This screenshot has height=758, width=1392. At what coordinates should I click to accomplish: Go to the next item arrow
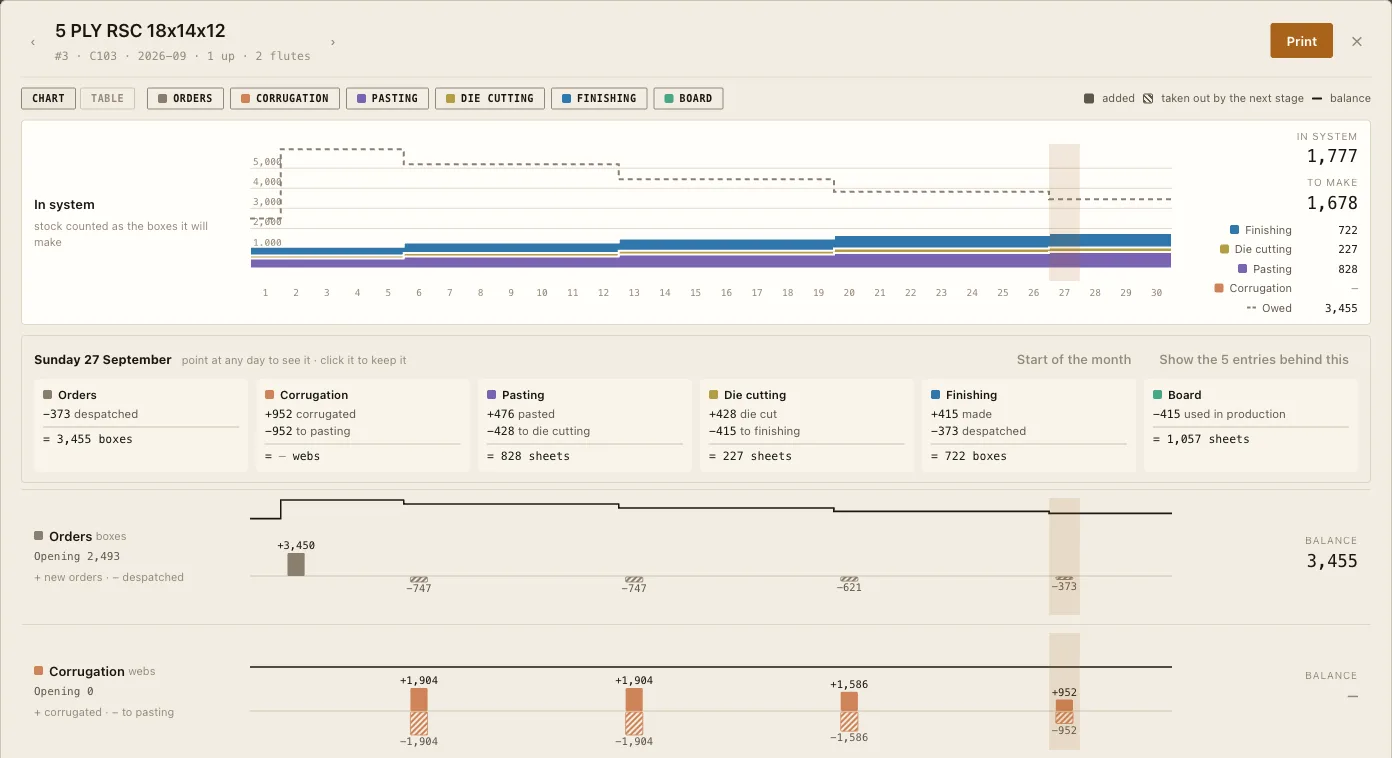pyautogui.click(x=333, y=43)
